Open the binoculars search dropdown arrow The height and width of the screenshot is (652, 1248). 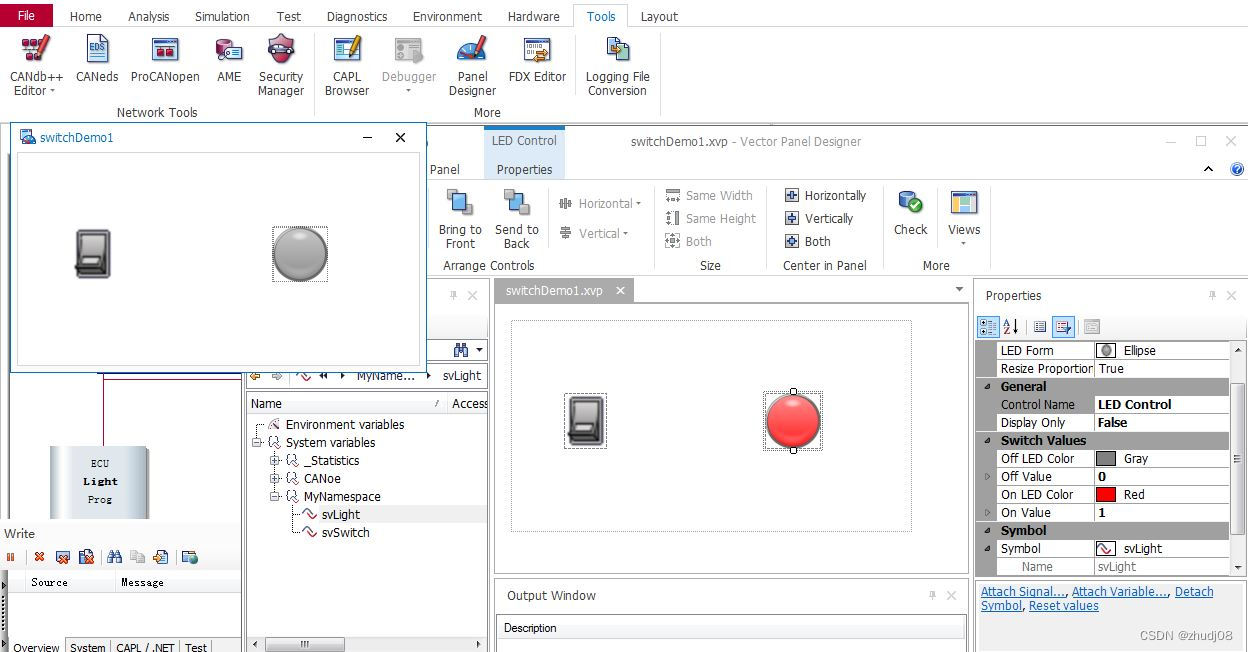480,350
